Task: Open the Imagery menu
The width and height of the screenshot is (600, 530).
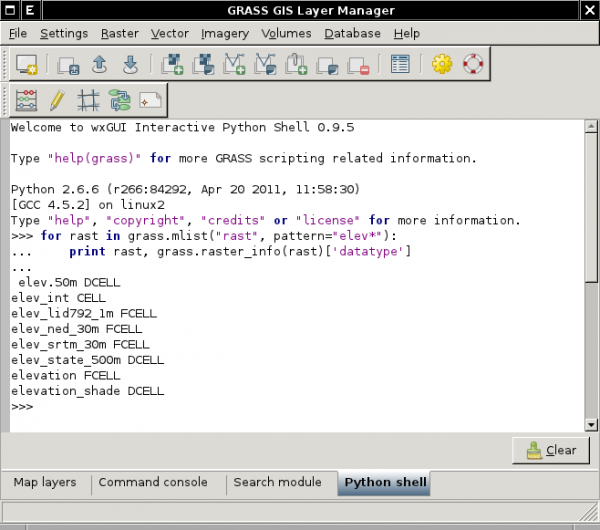Action: 224,33
